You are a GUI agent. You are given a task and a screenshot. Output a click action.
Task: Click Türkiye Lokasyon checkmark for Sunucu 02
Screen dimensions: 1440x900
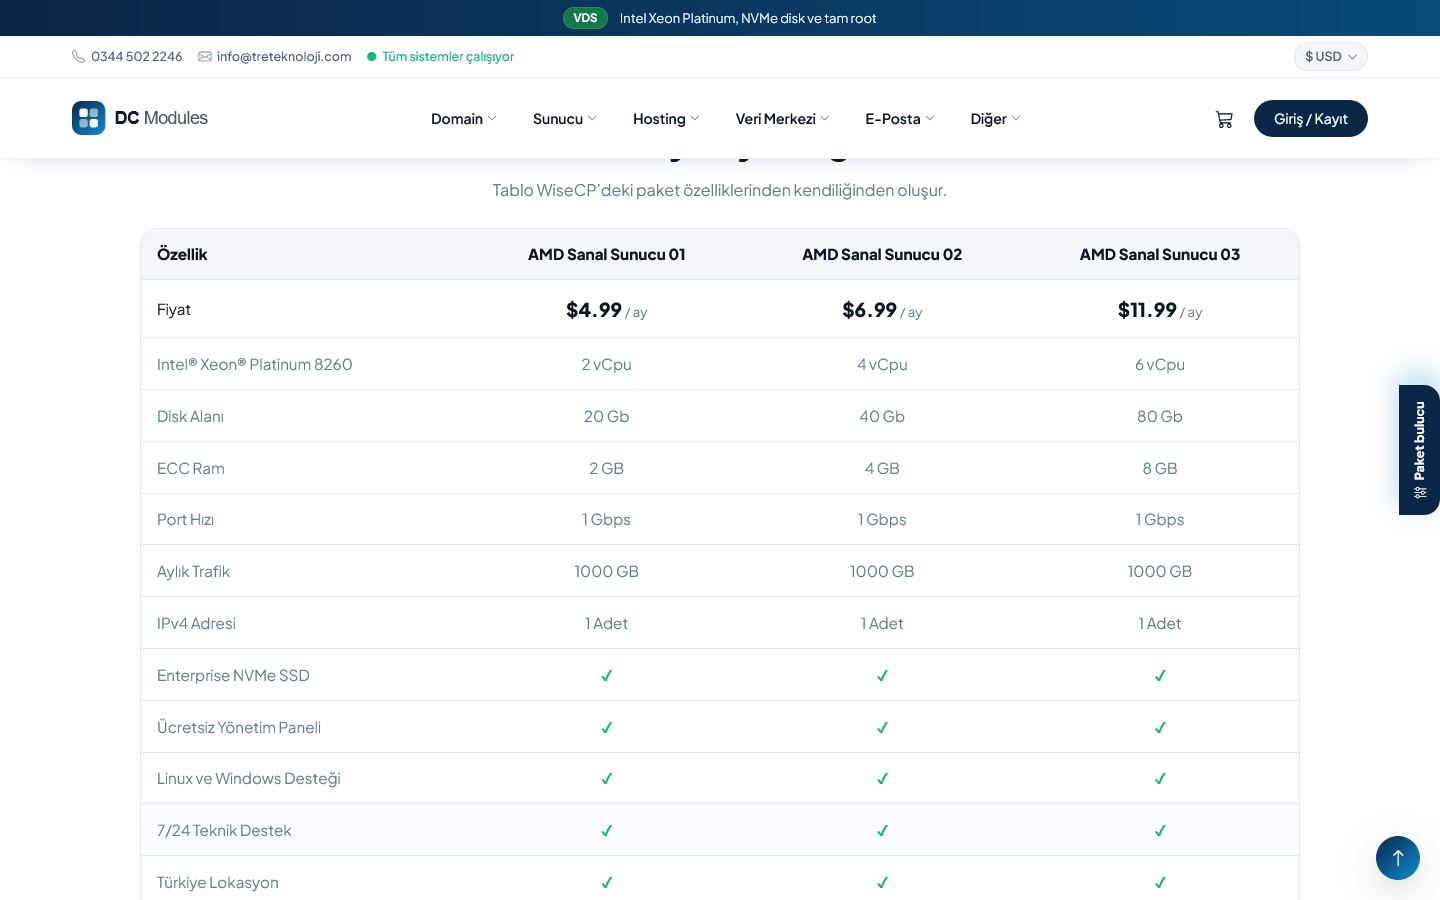click(x=882, y=883)
